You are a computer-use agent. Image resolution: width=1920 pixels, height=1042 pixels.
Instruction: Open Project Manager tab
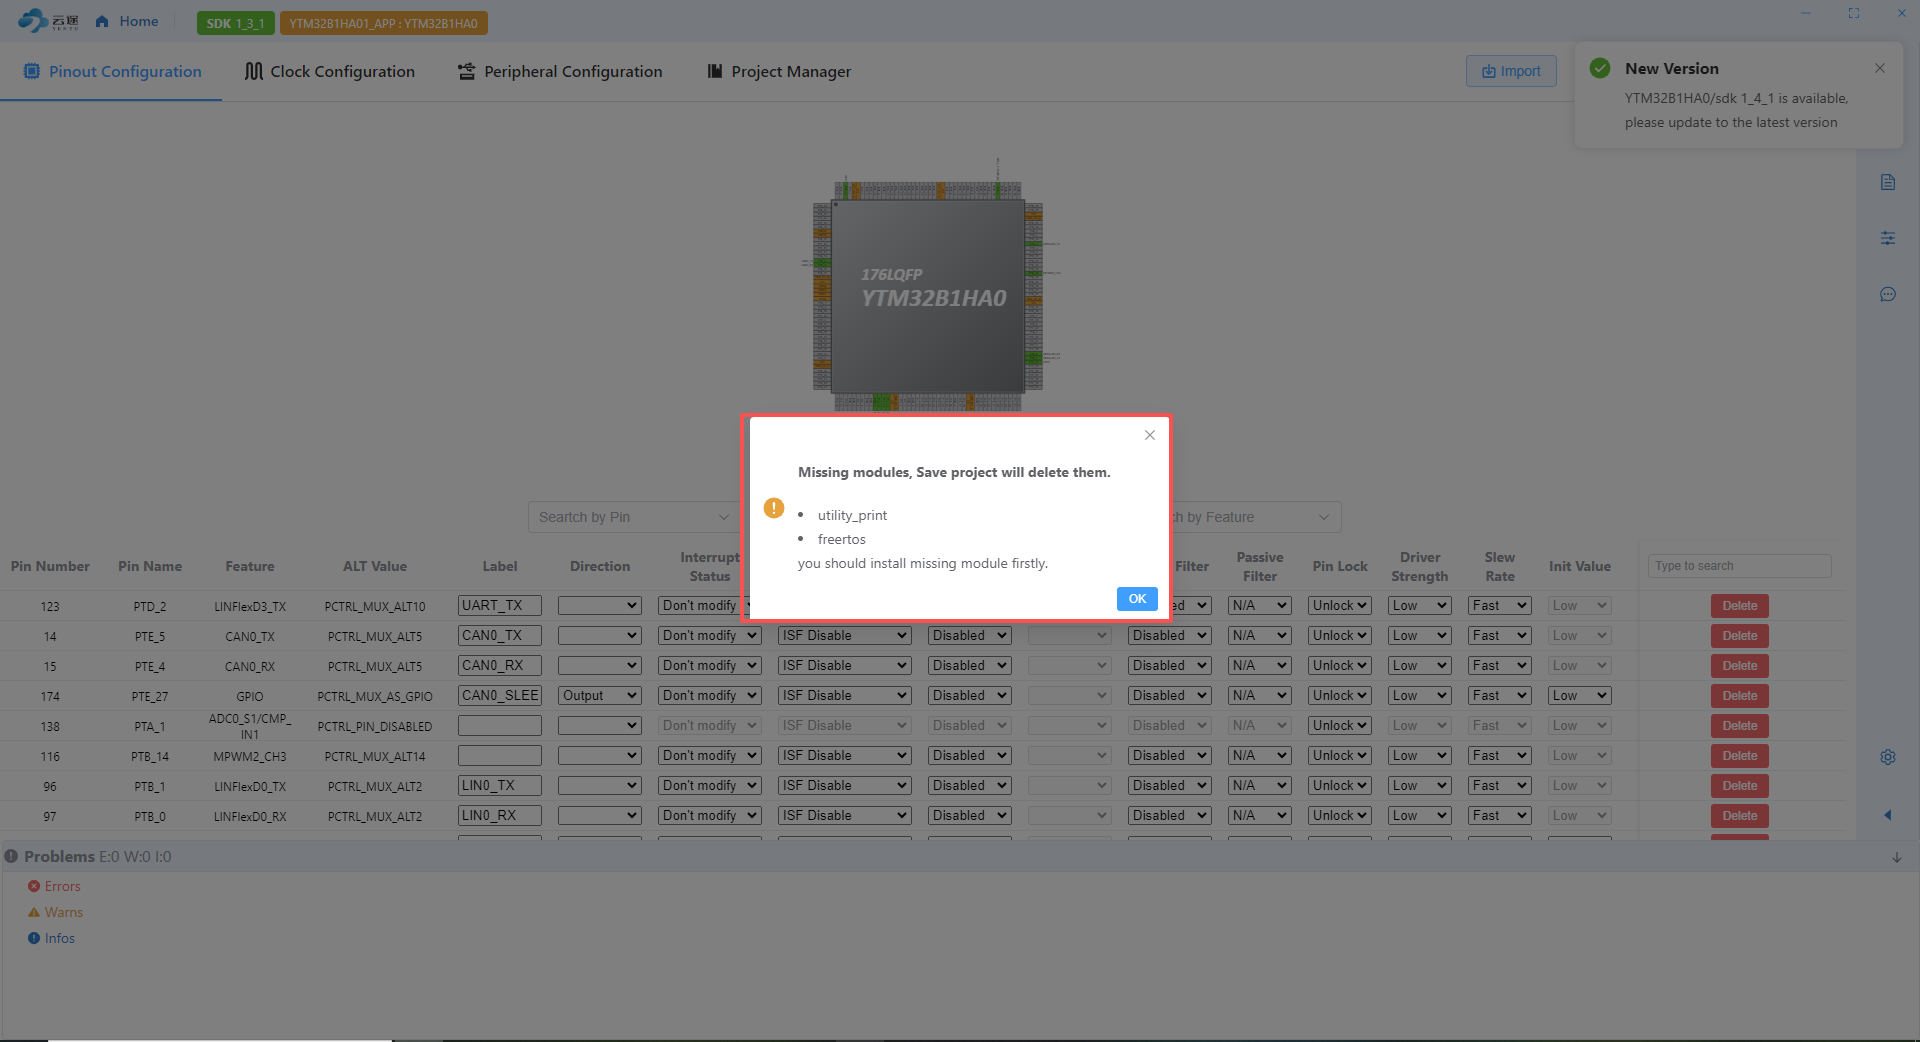(x=779, y=71)
